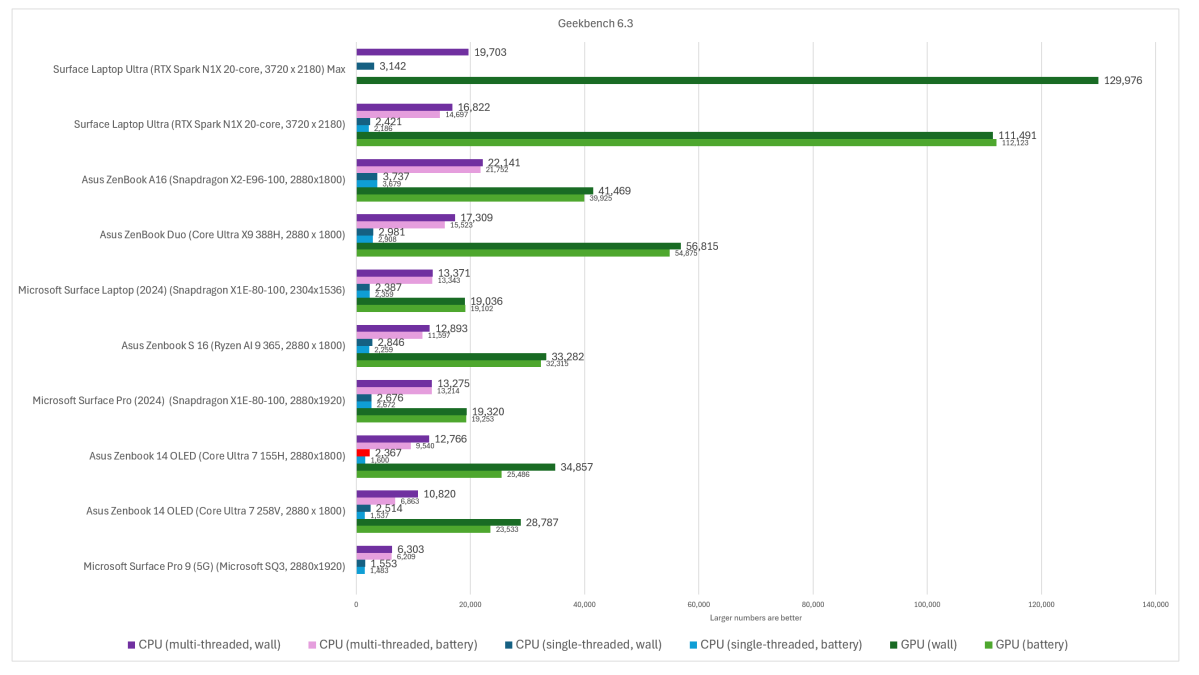Click the Asus ZenBook A16 Snapdragon X2 label
1199x675 pixels.
[x=213, y=180]
